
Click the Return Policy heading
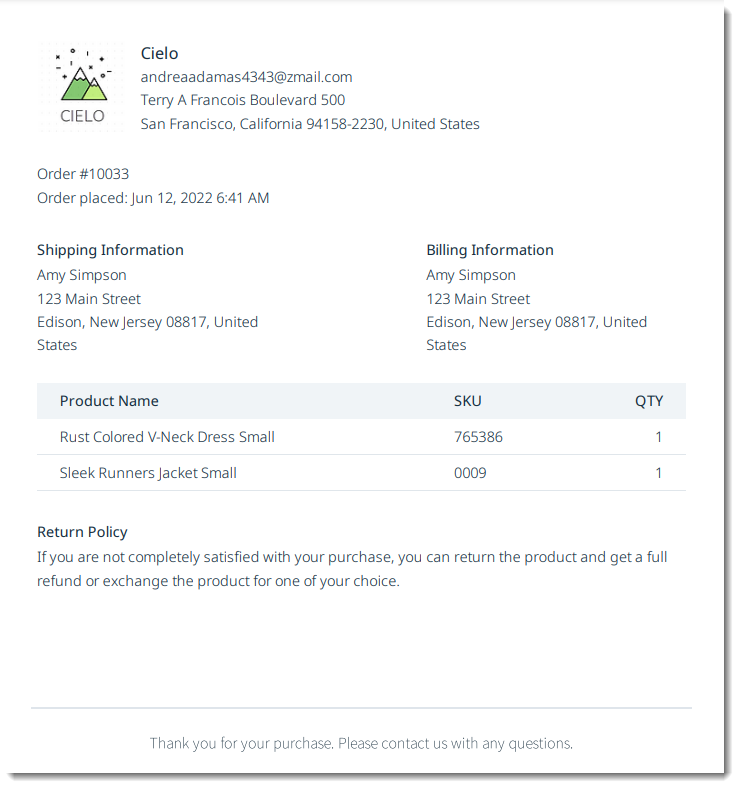coord(82,532)
